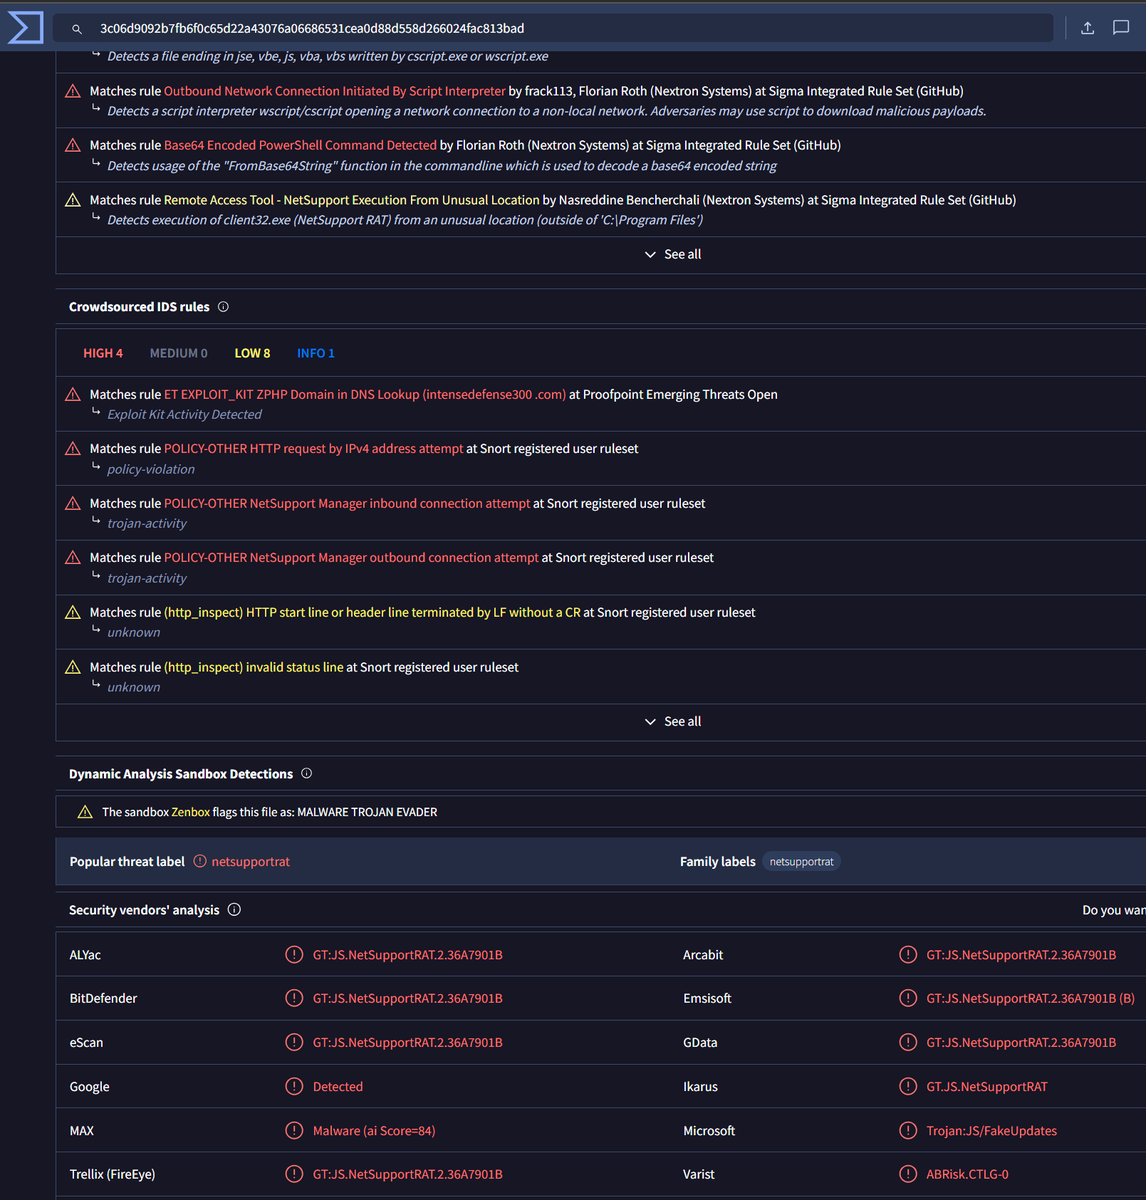
Task: Open Base64 Encoded PowerShell Command Detected rule
Action: [300, 145]
